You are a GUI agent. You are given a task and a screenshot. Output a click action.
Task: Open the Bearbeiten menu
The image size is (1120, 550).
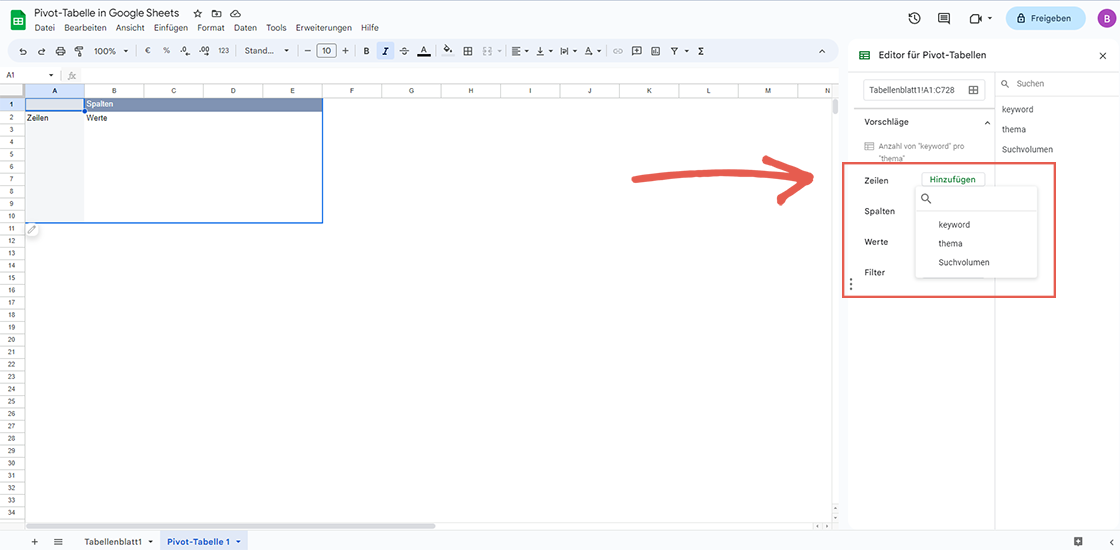tap(85, 28)
